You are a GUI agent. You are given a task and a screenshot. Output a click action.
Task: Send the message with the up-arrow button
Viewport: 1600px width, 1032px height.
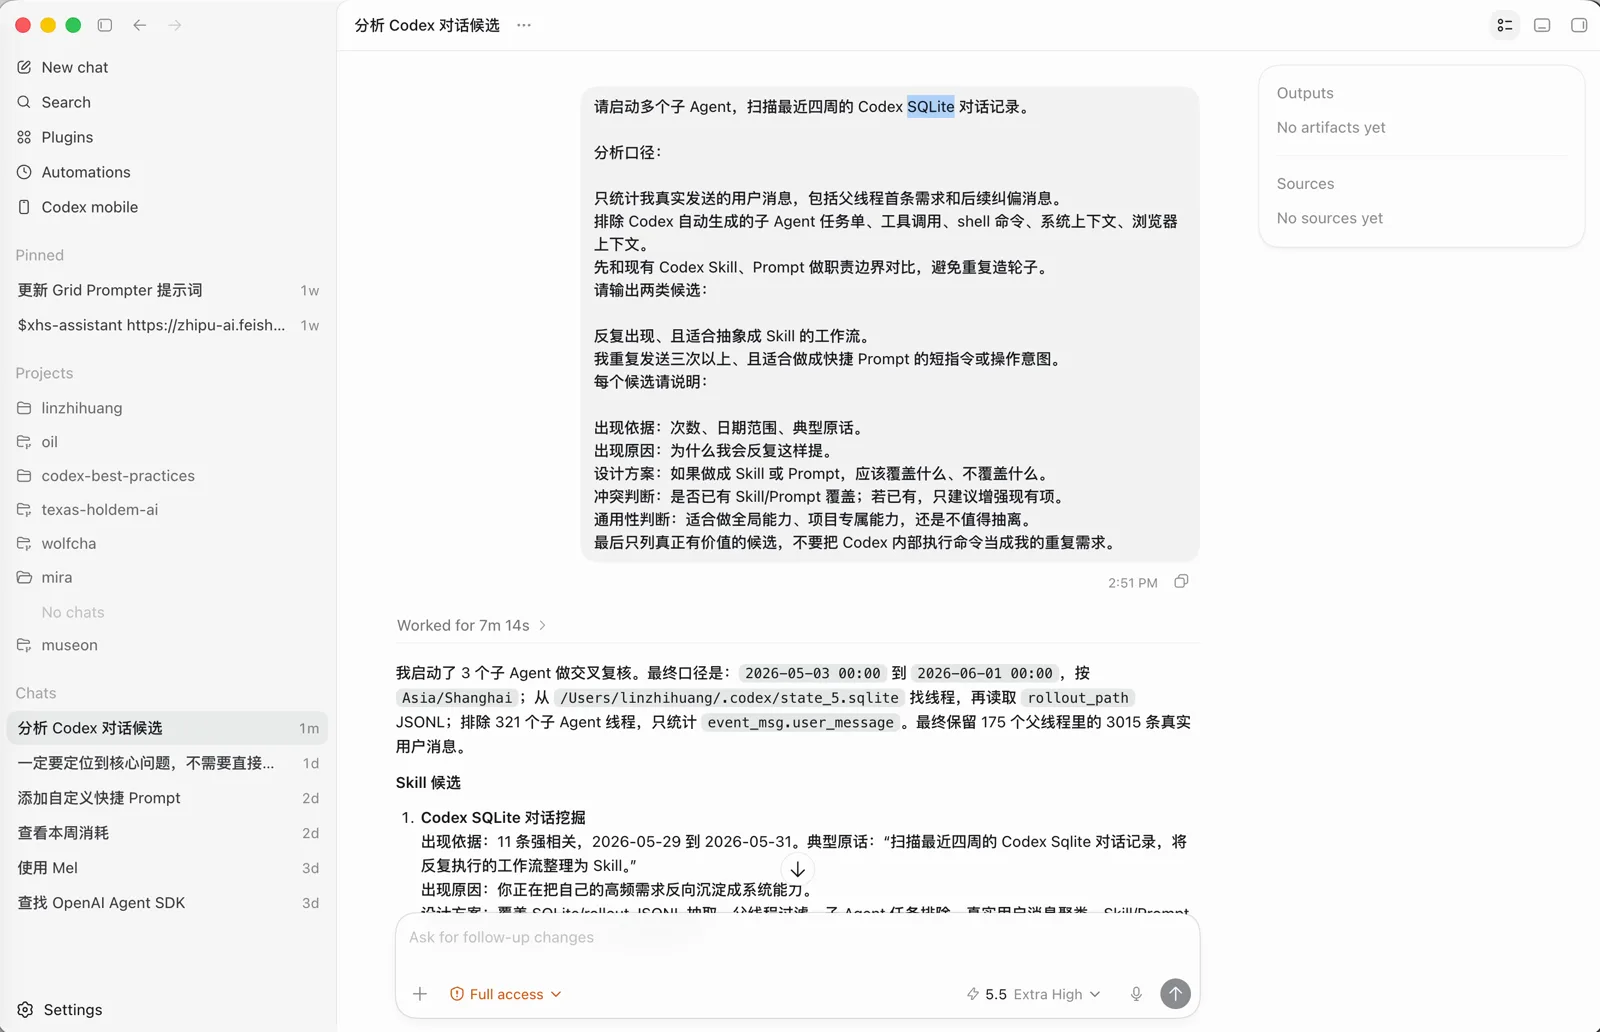tap(1175, 994)
